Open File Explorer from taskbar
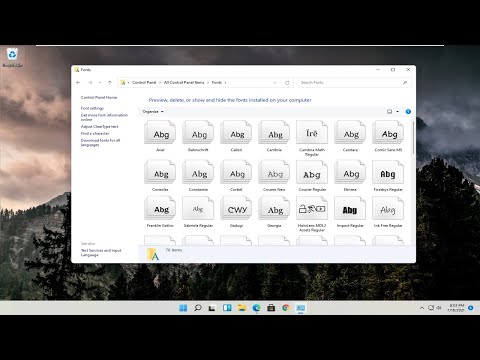480x360 pixels. click(242, 308)
